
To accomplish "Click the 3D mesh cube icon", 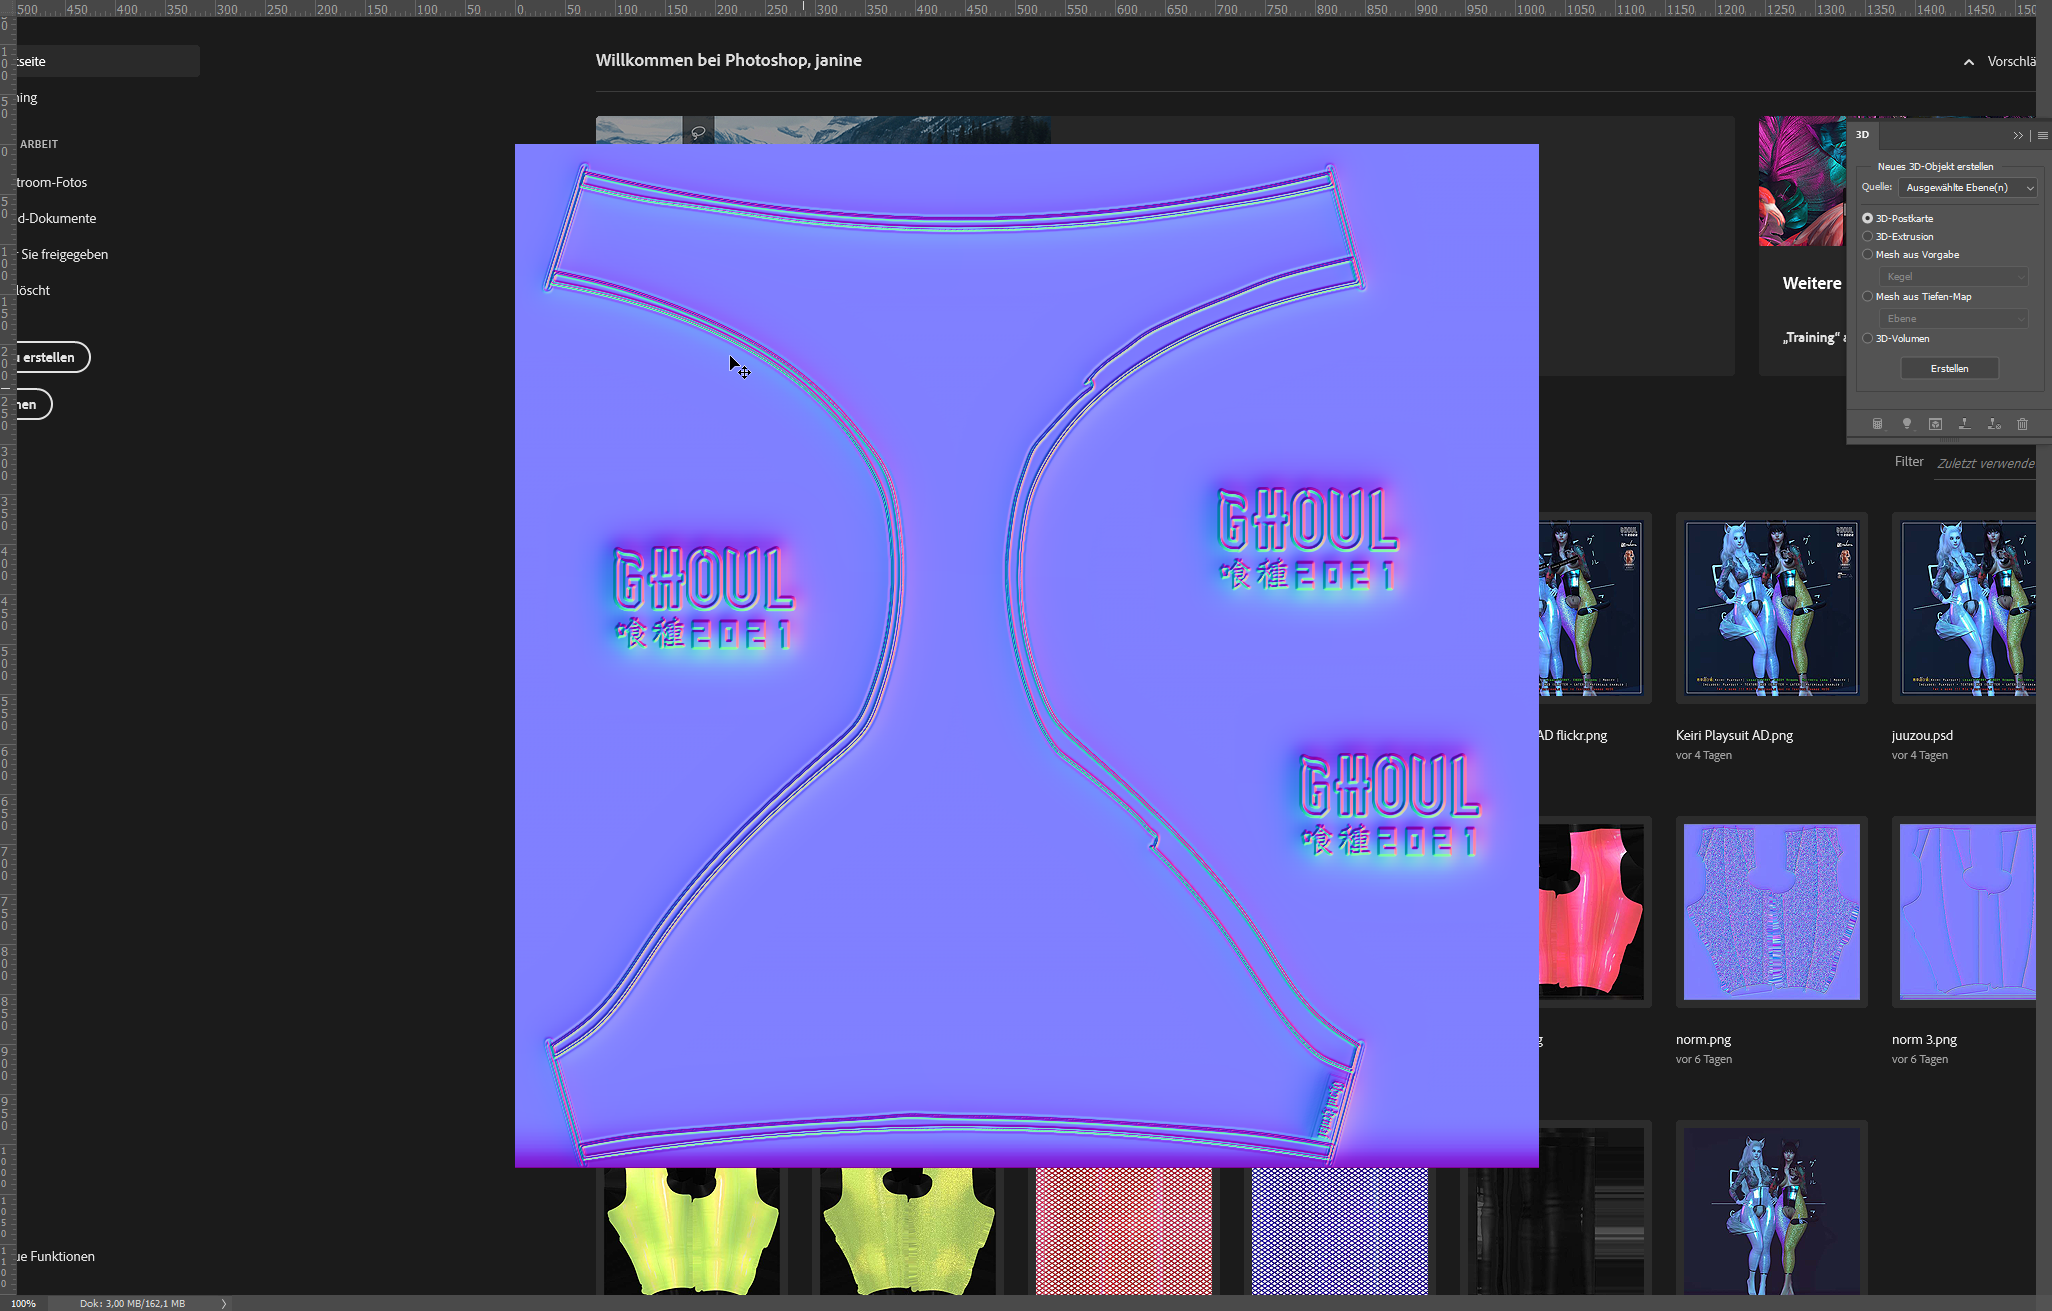I will (1936, 424).
